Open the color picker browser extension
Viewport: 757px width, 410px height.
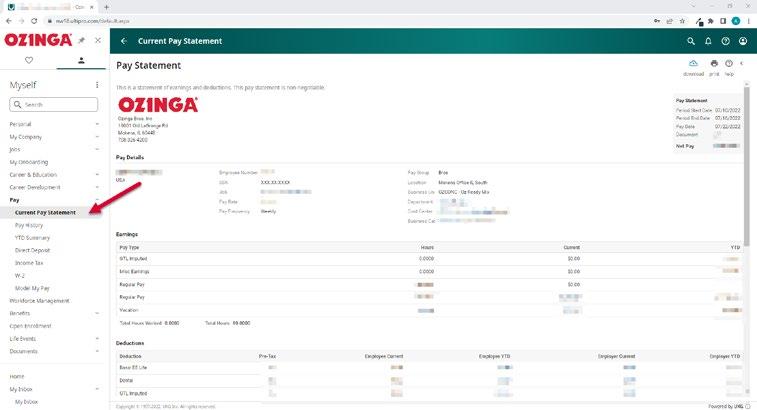click(x=699, y=21)
